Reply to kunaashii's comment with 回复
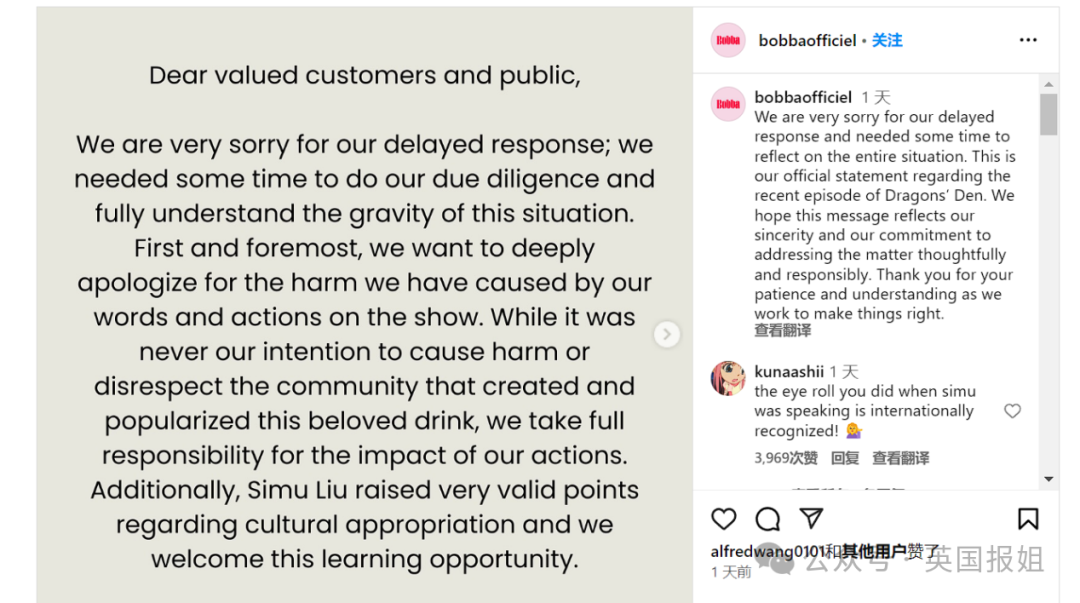1080x603 pixels. pyautogui.click(x=845, y=458)
